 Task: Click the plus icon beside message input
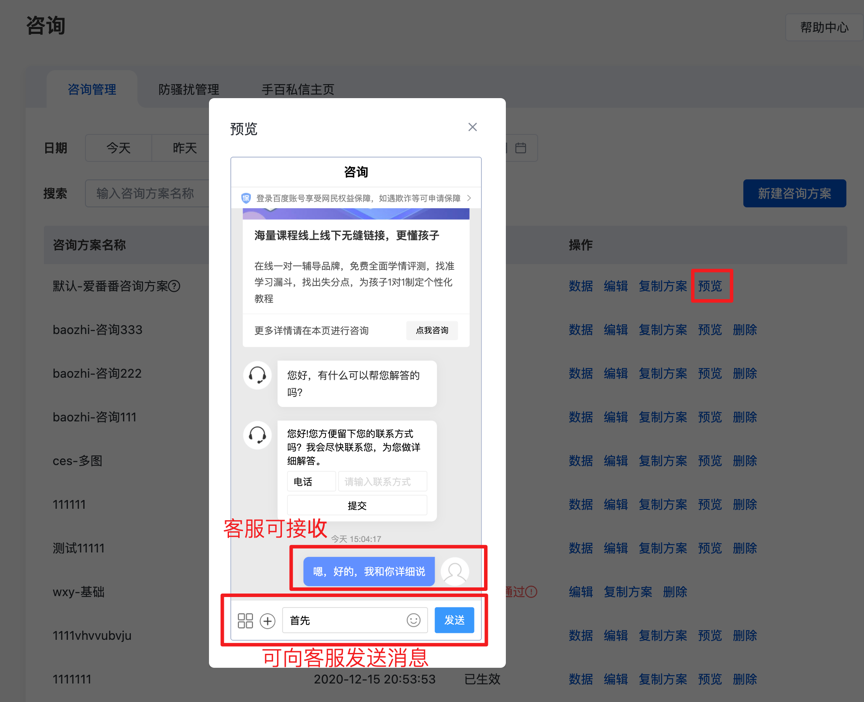tap(268, 621)
